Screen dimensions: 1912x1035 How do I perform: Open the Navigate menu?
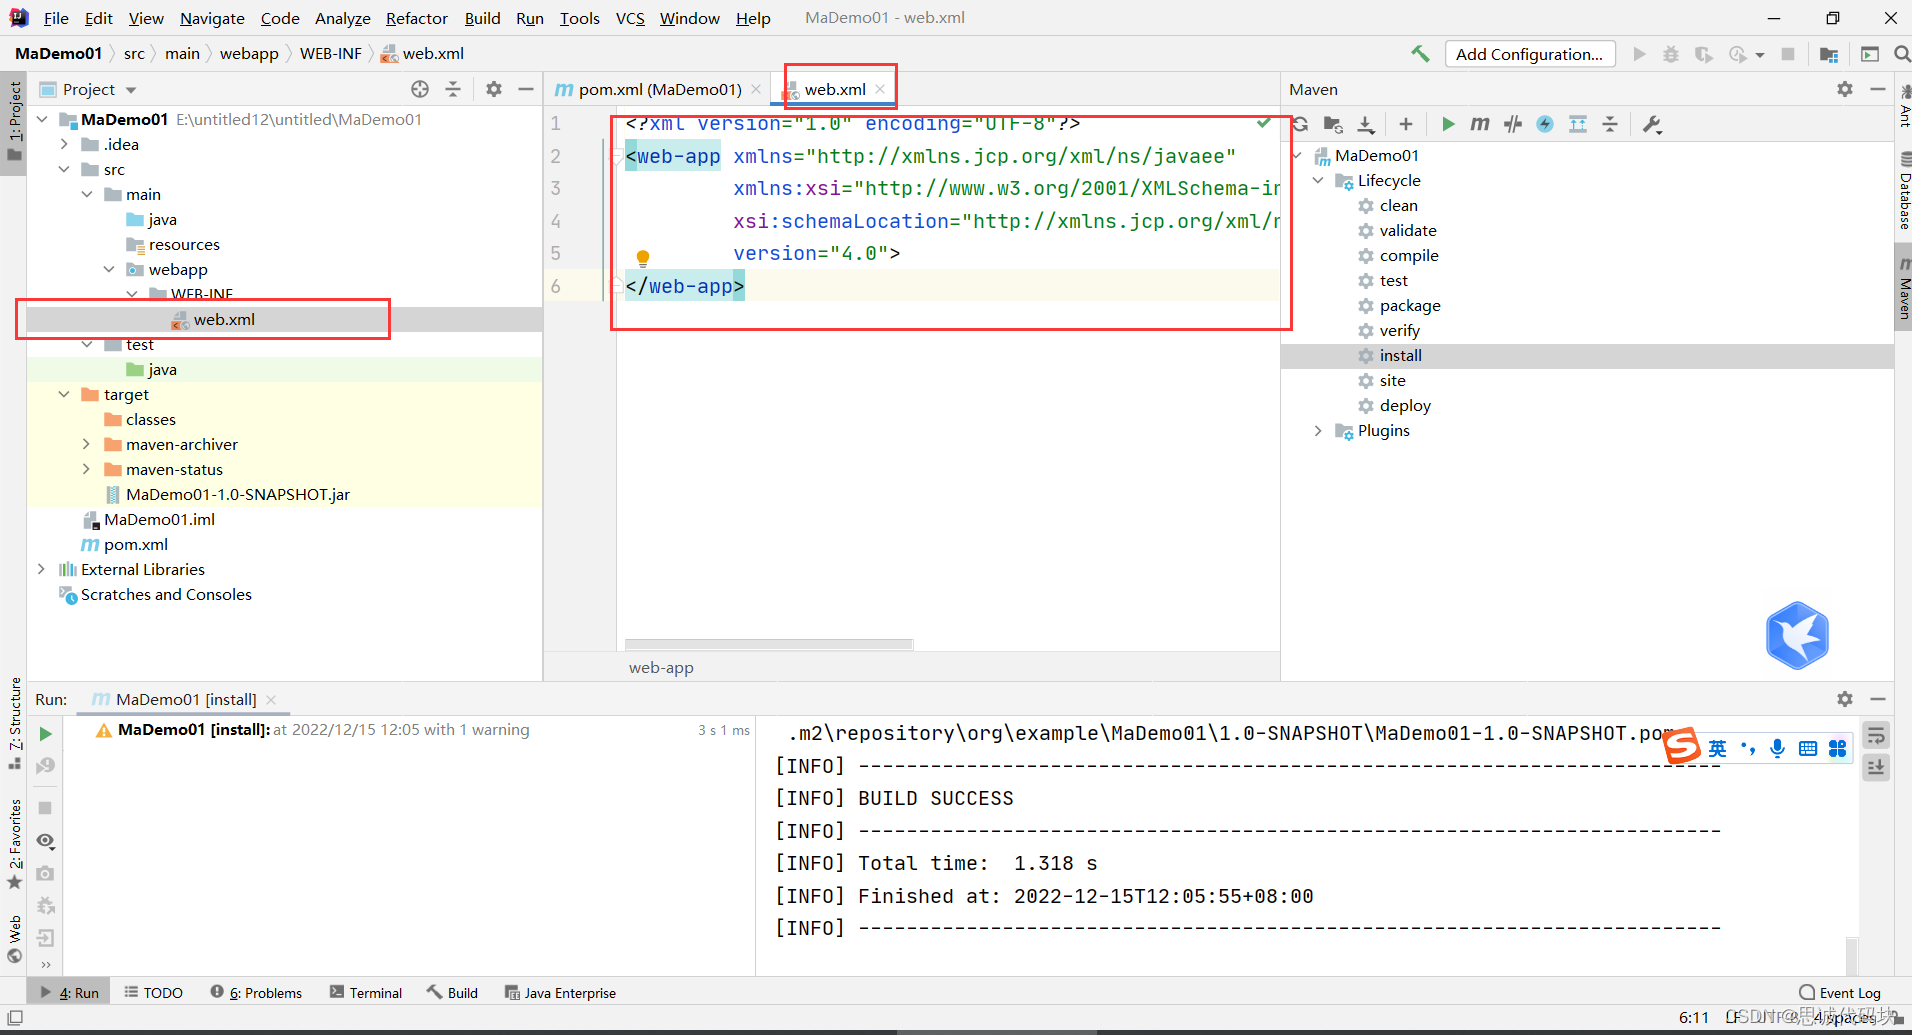point(212,18)
